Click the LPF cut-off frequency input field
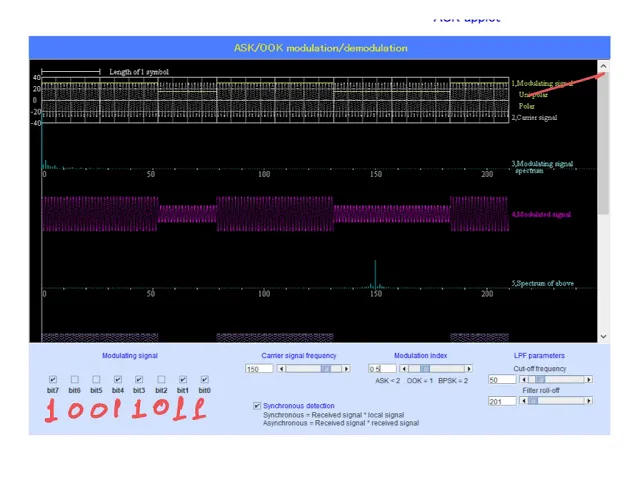The image size is (640, 480). pos(502,380)
